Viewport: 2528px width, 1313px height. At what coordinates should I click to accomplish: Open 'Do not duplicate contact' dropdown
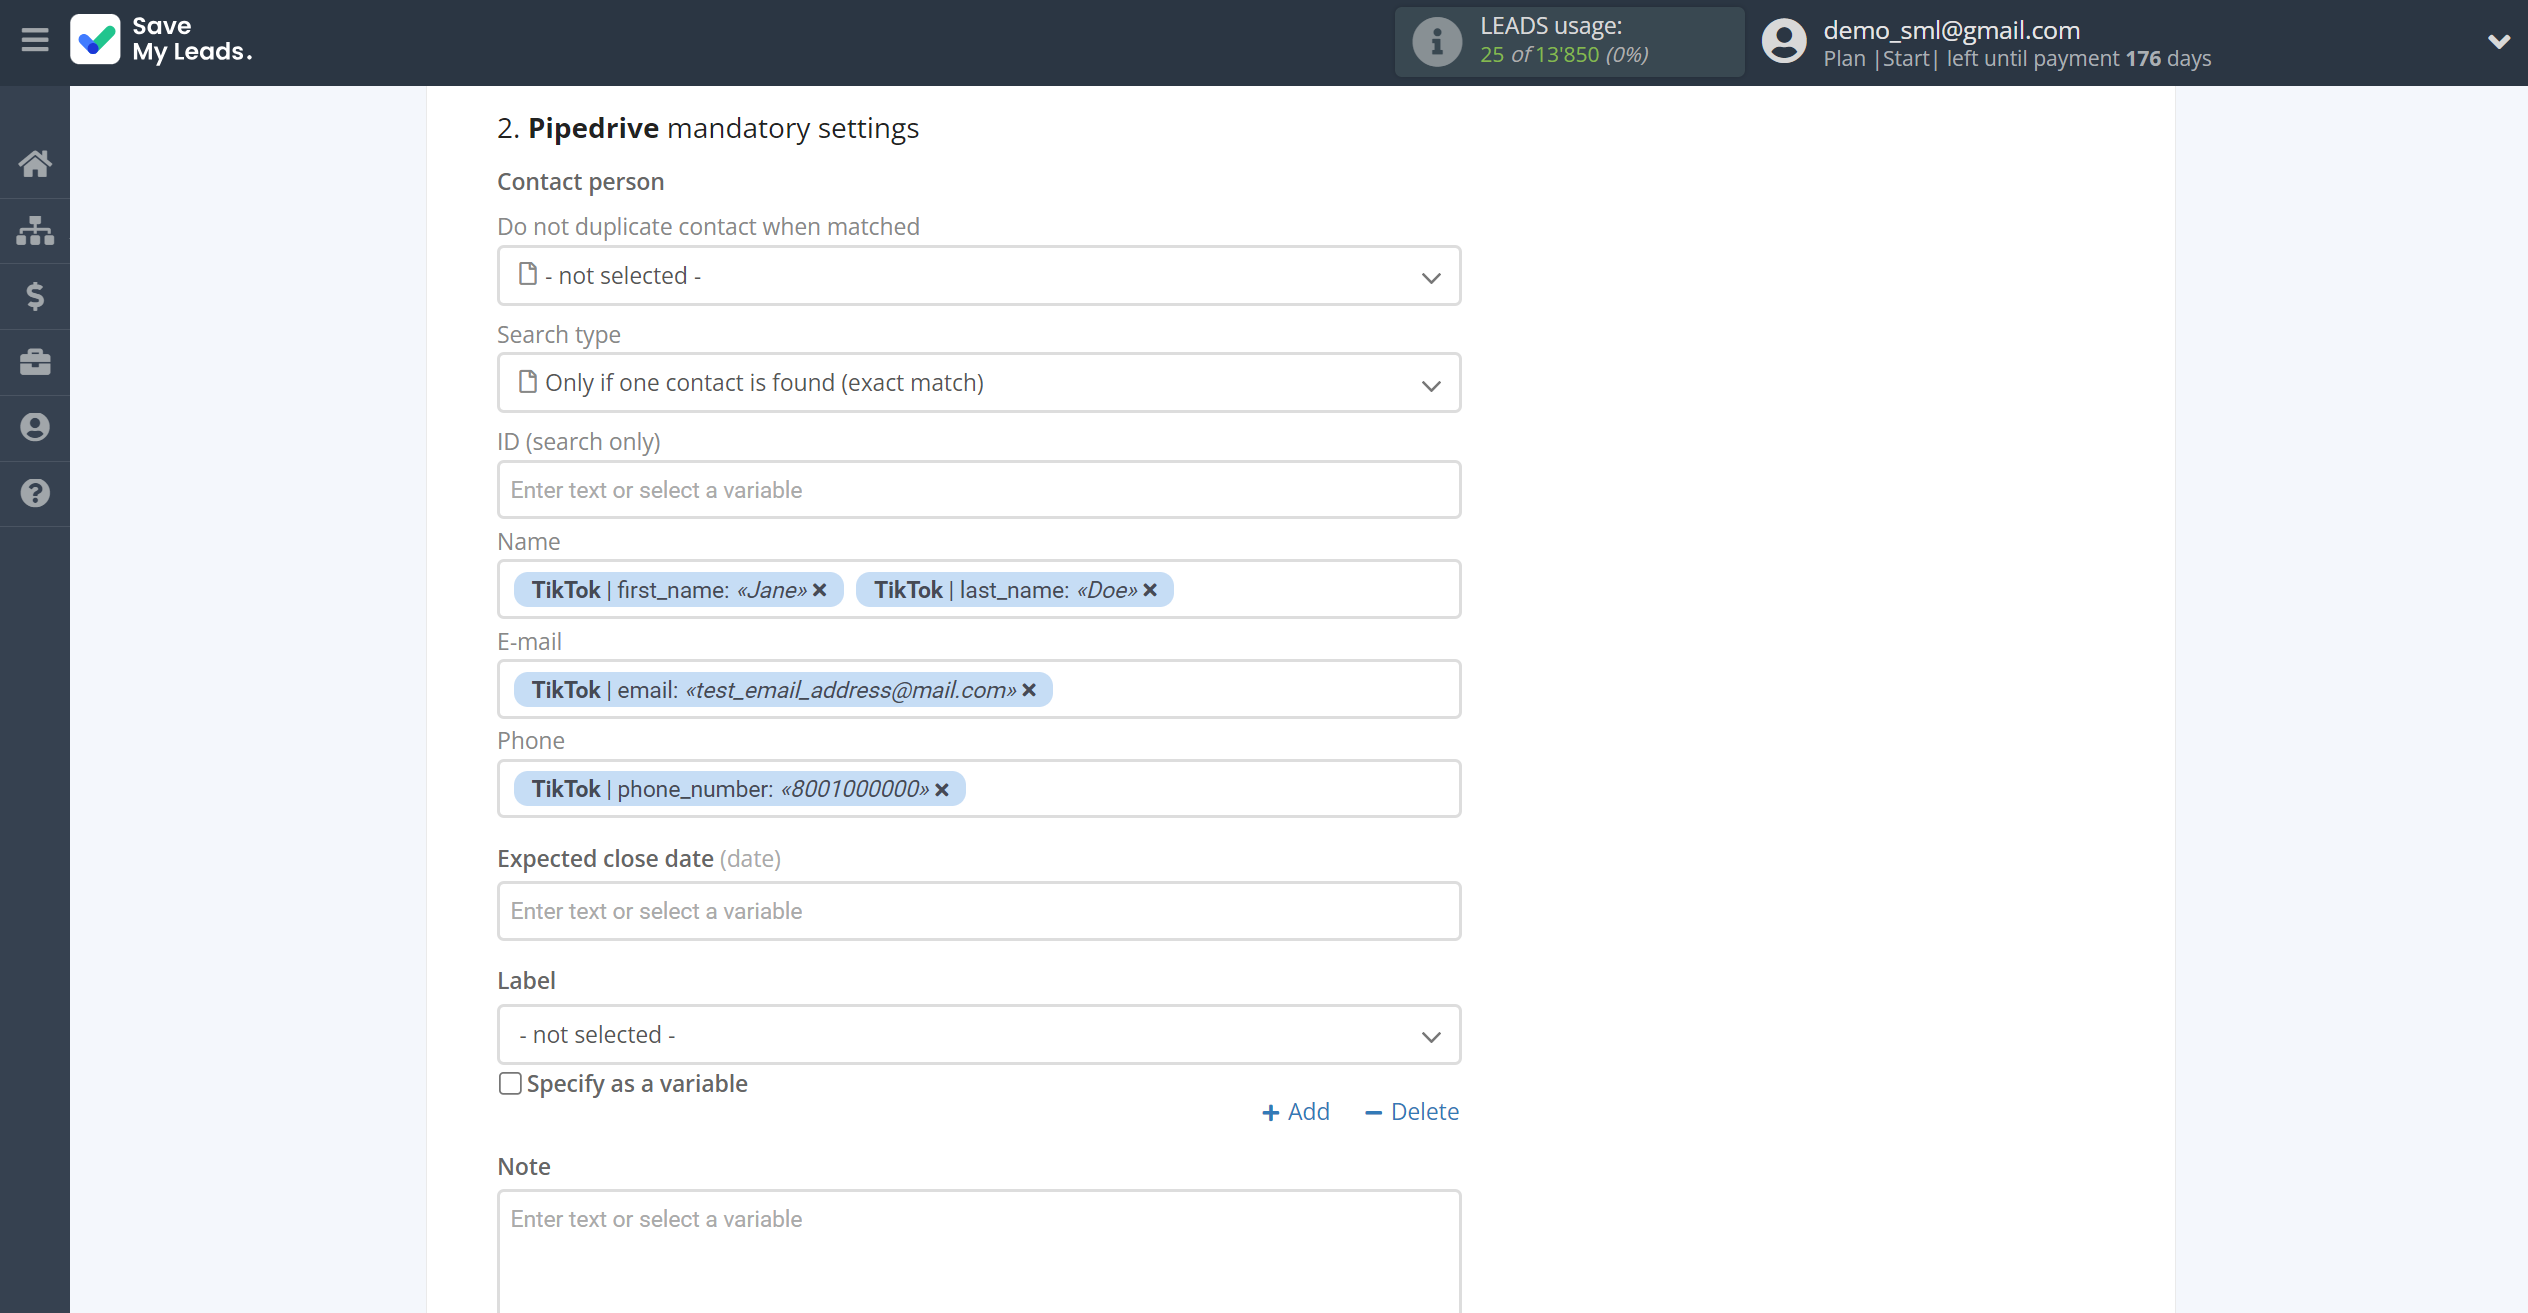point(979,276)
